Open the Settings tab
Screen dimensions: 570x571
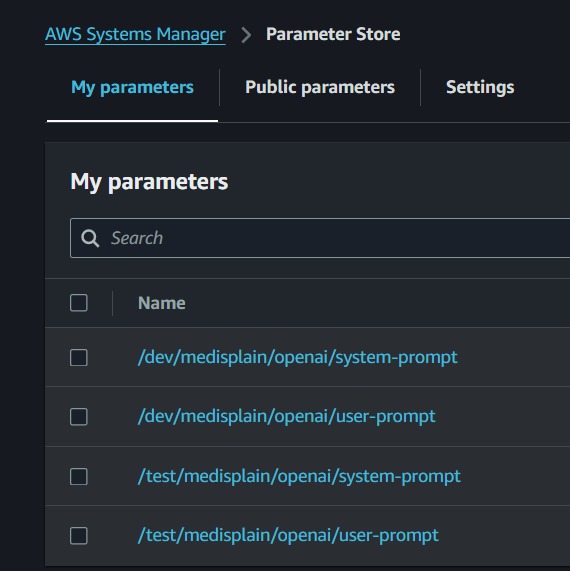tap(480, 87)
